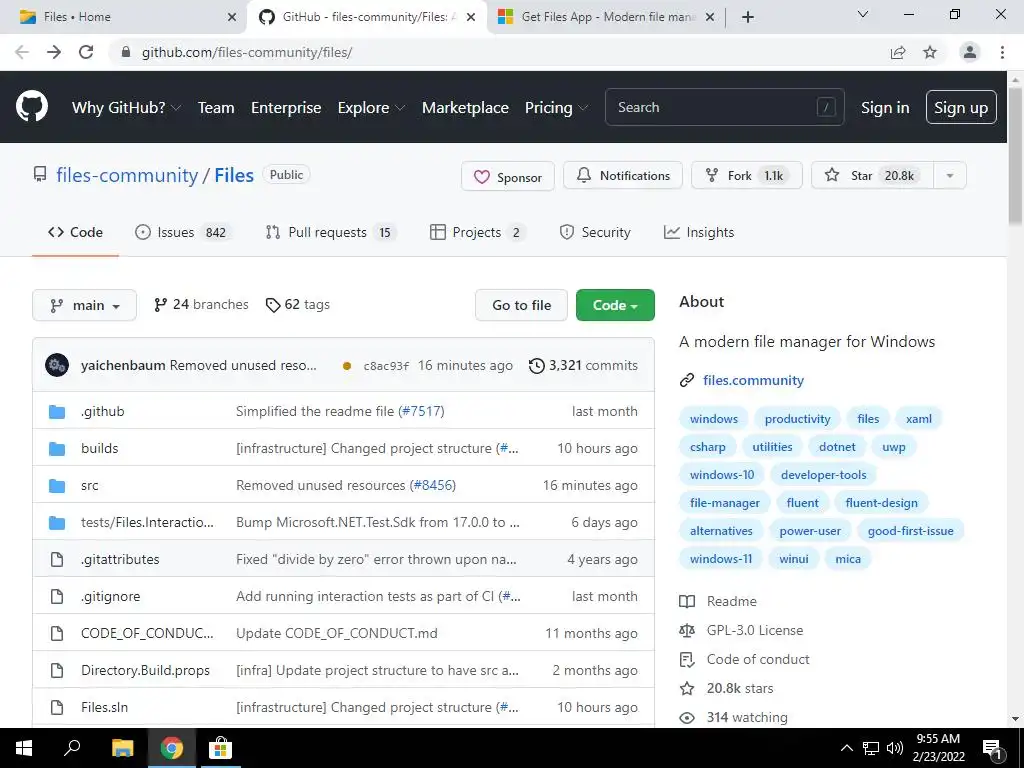The width and height of the screenshot is (1024, 768).
Task: Select the good-first-issue topic tag
Action: coord(910,531)
